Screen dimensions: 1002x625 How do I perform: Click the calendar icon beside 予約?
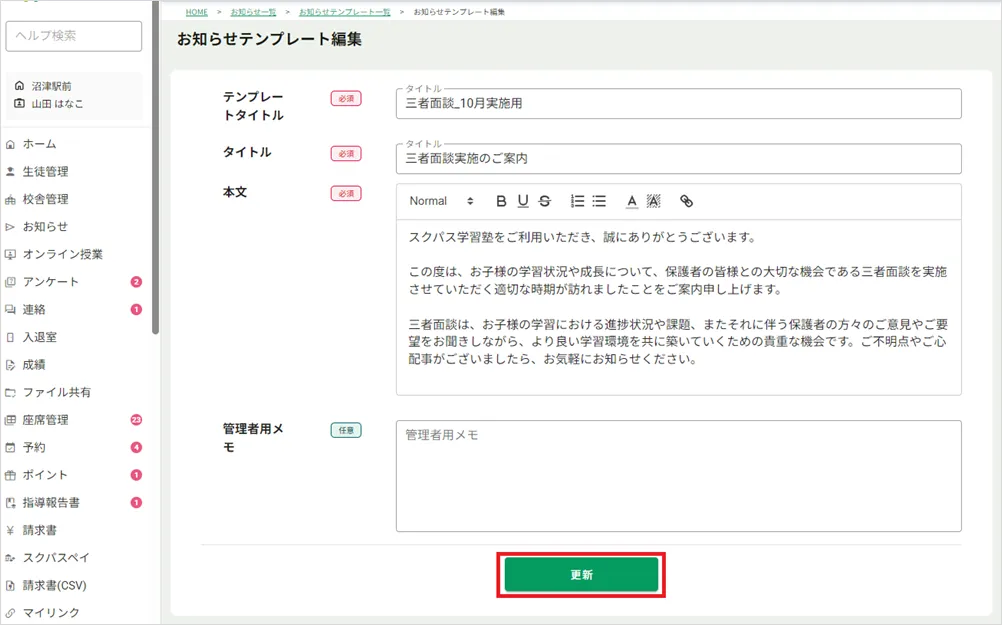(x=10, y=447)
